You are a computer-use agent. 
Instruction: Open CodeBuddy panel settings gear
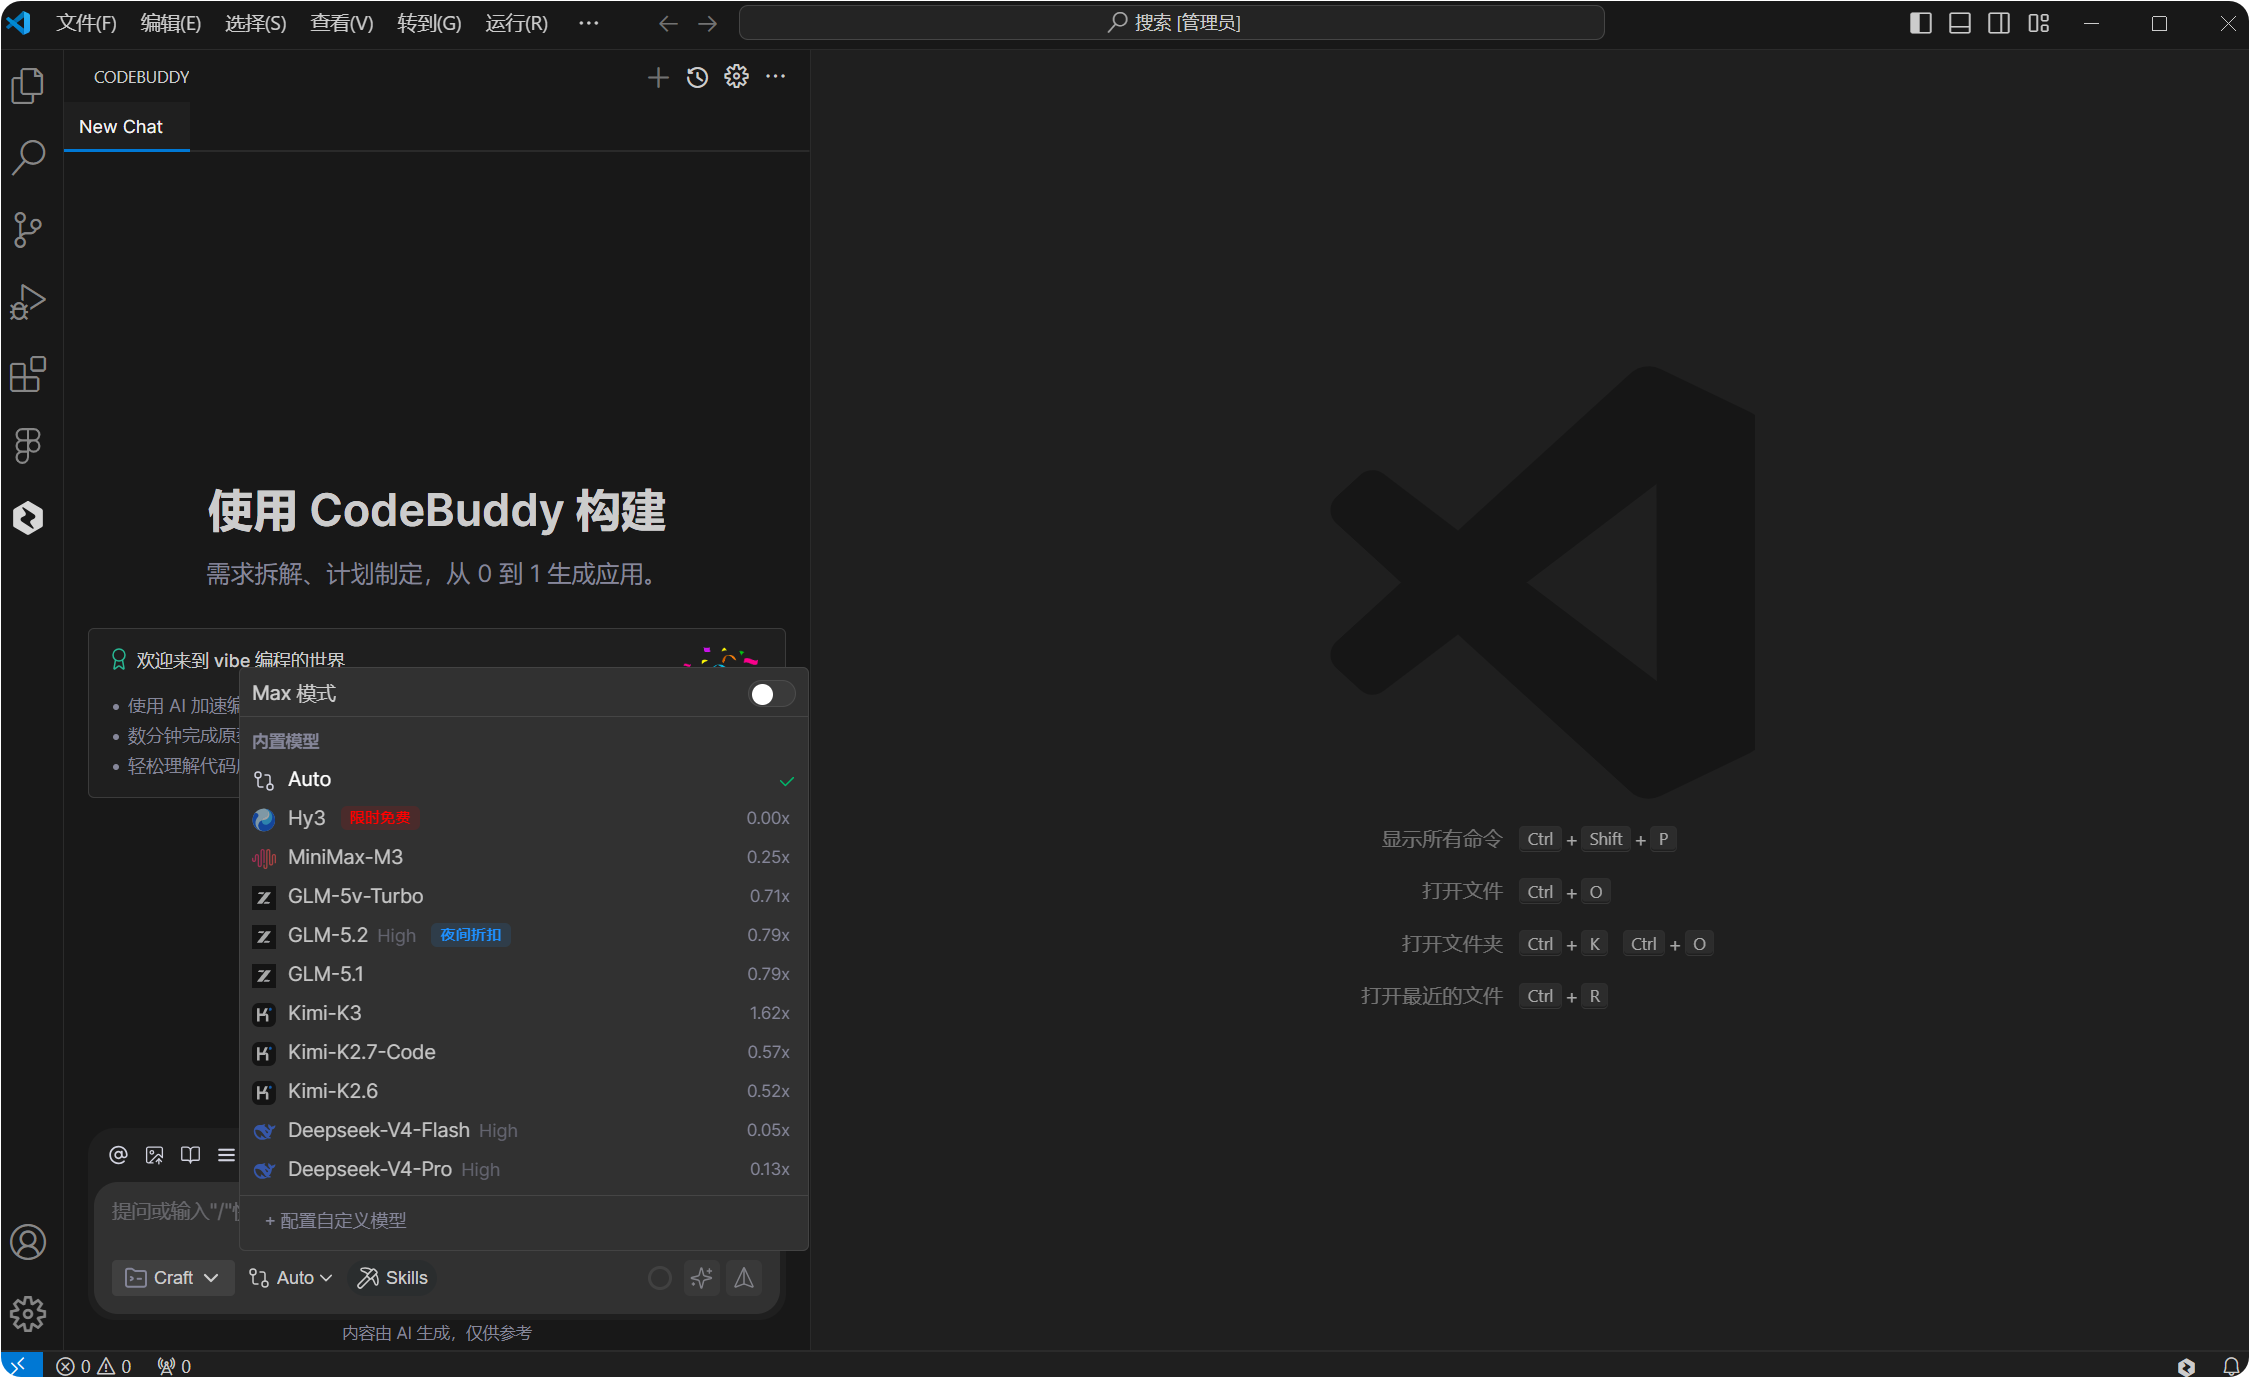coord(736,77)
